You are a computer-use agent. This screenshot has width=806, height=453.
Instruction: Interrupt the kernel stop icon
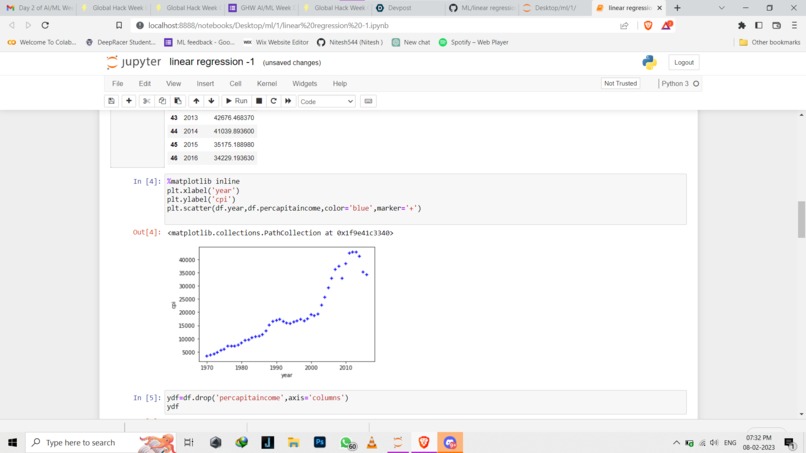[x=259, y=101]
